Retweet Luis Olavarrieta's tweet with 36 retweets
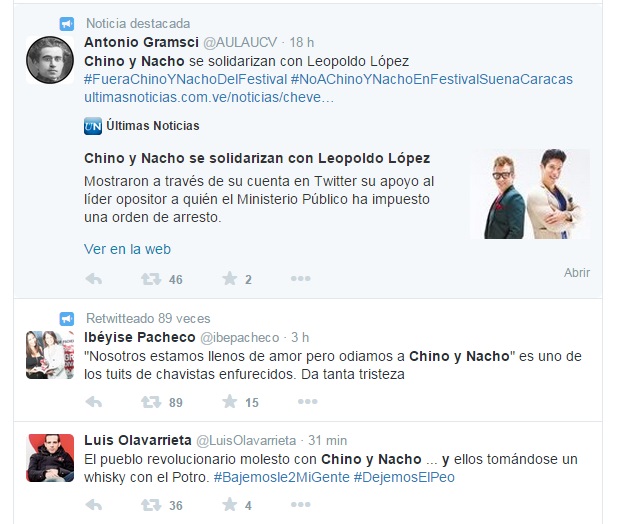 pos(151,505)
